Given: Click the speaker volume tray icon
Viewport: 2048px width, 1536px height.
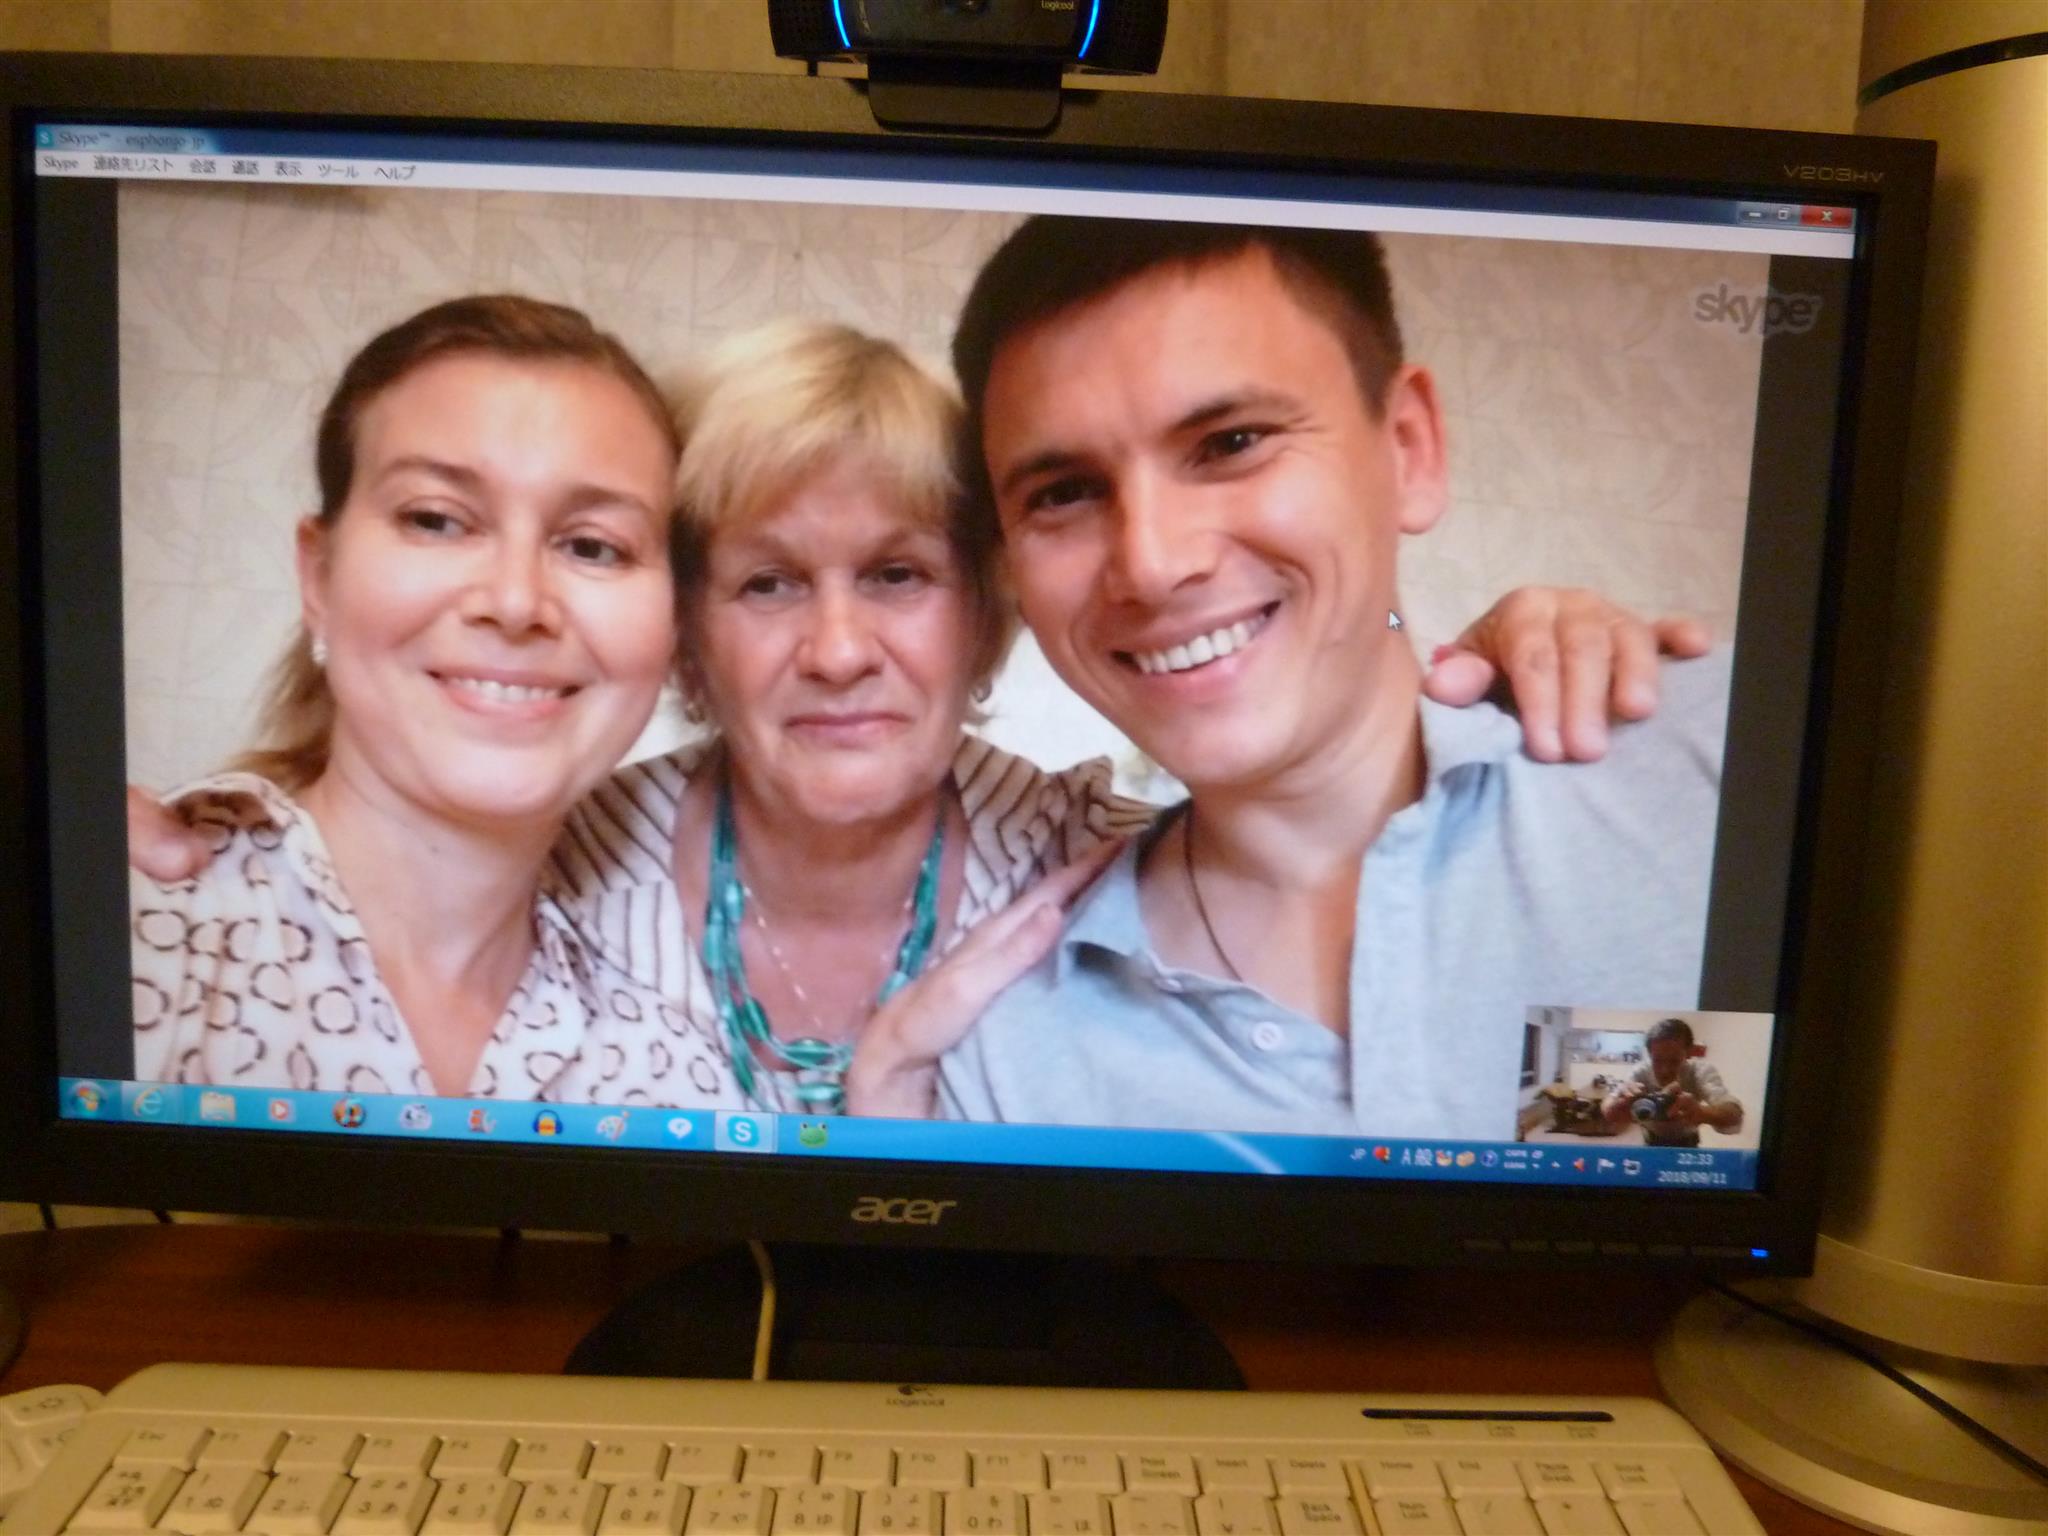Looking at the screenshot, I should pos(1579,1165).
